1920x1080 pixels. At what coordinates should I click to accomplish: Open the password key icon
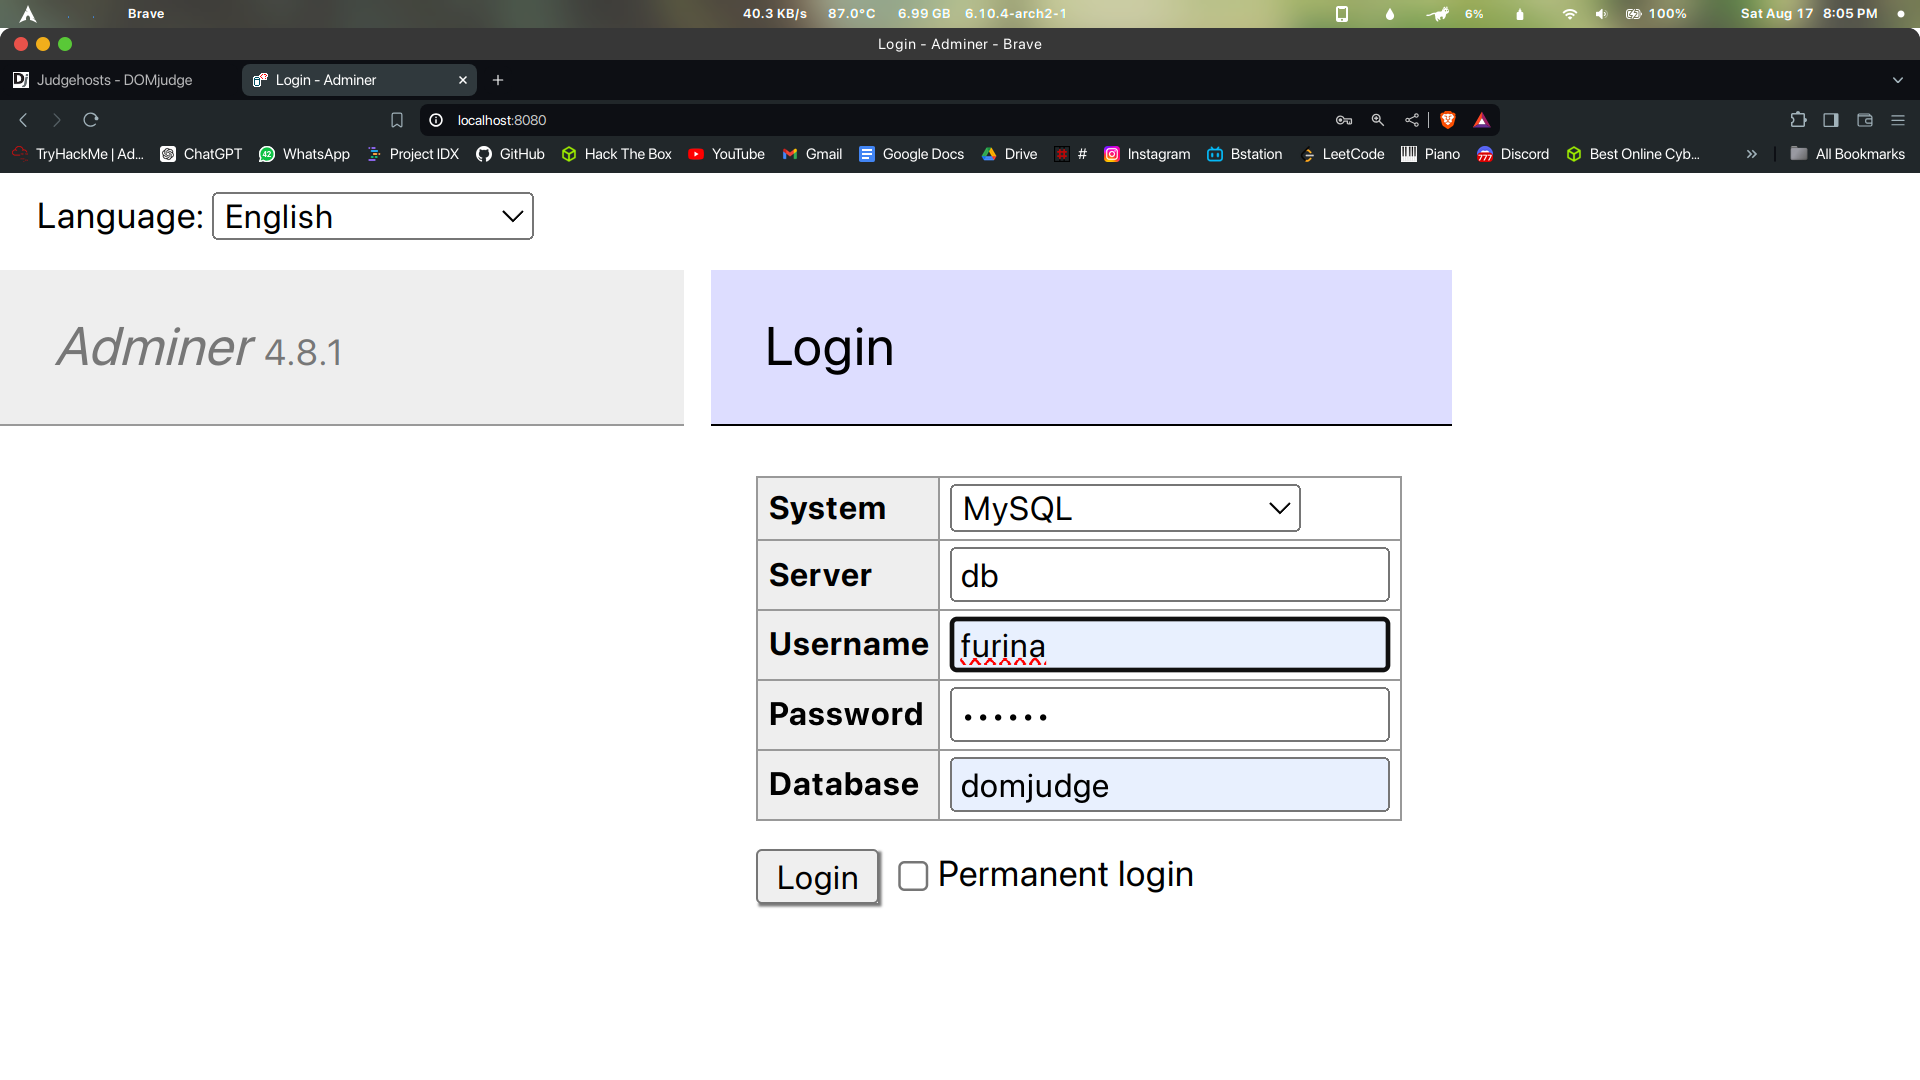pos(1344,120)
